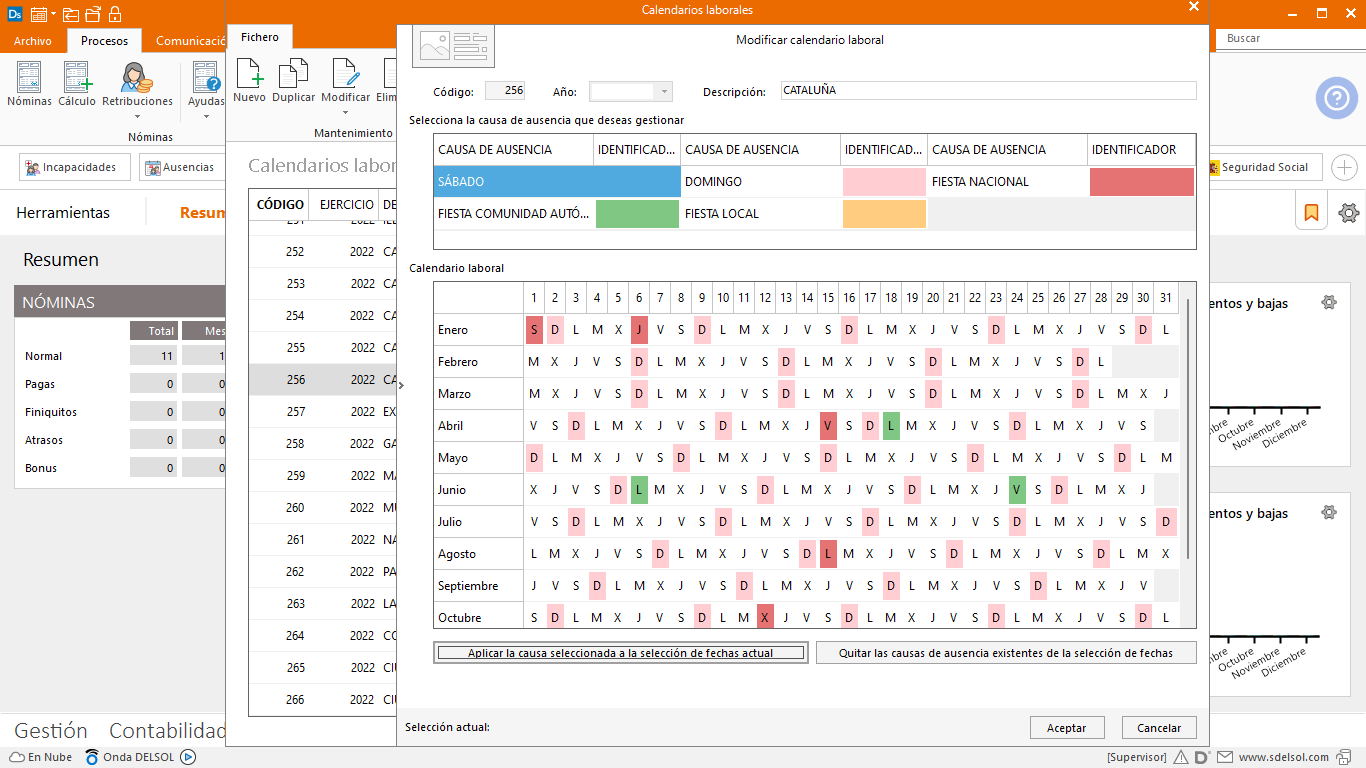Open the Cálculo tool in the ribbon
The width and height of the screenshot is (1366, 768).
click(x=77, y=80)
